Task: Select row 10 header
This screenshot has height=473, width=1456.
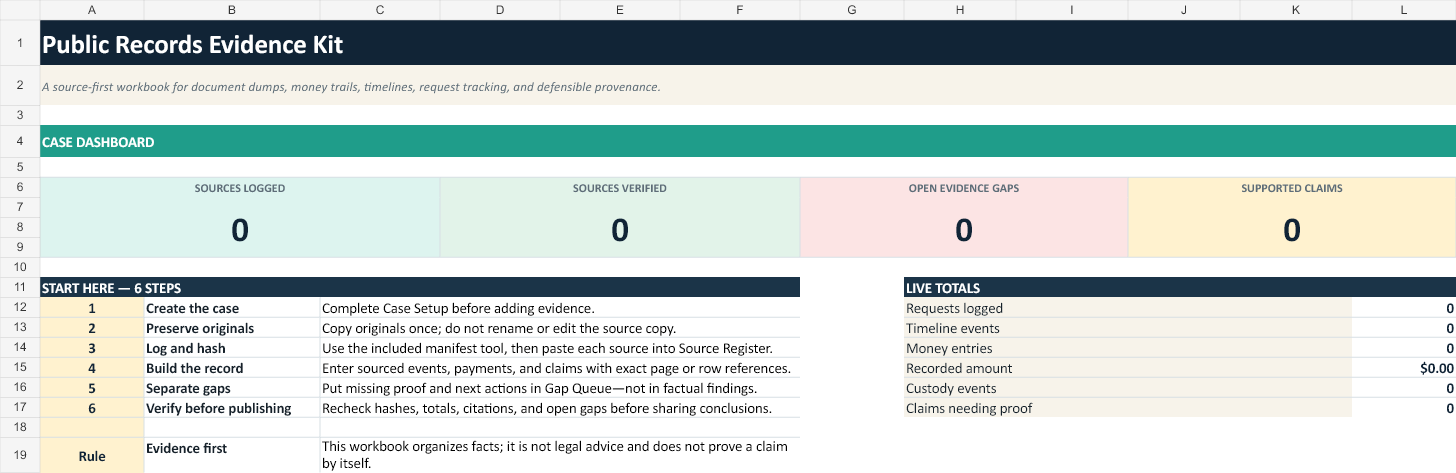Action: [x=20, y=267]
